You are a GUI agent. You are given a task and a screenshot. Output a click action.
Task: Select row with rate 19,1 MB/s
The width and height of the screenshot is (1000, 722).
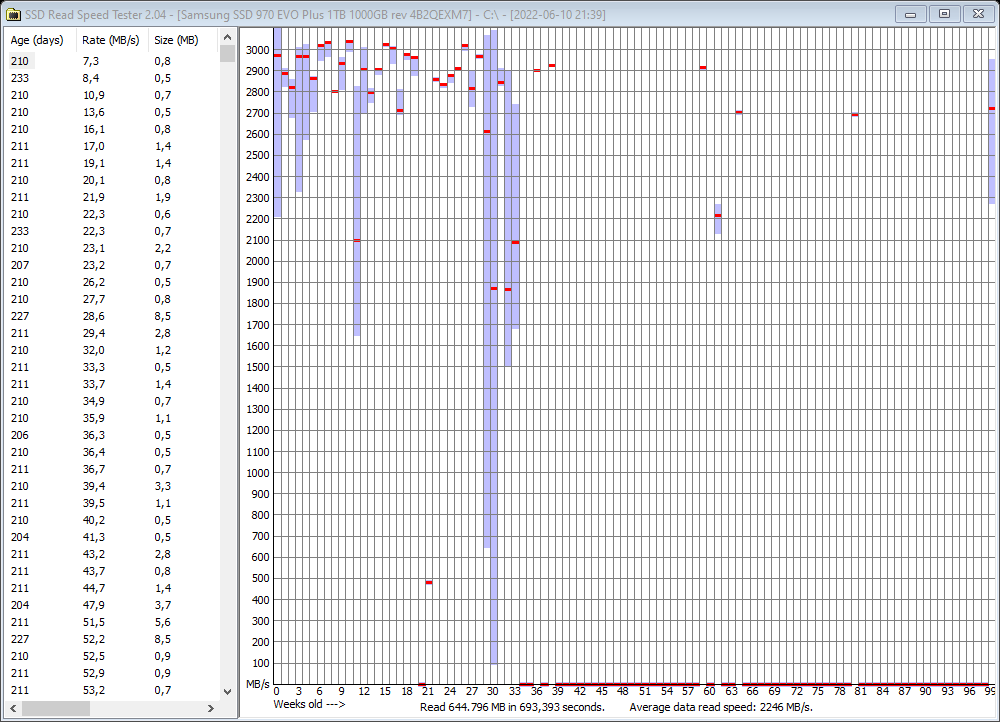[112, 163]
